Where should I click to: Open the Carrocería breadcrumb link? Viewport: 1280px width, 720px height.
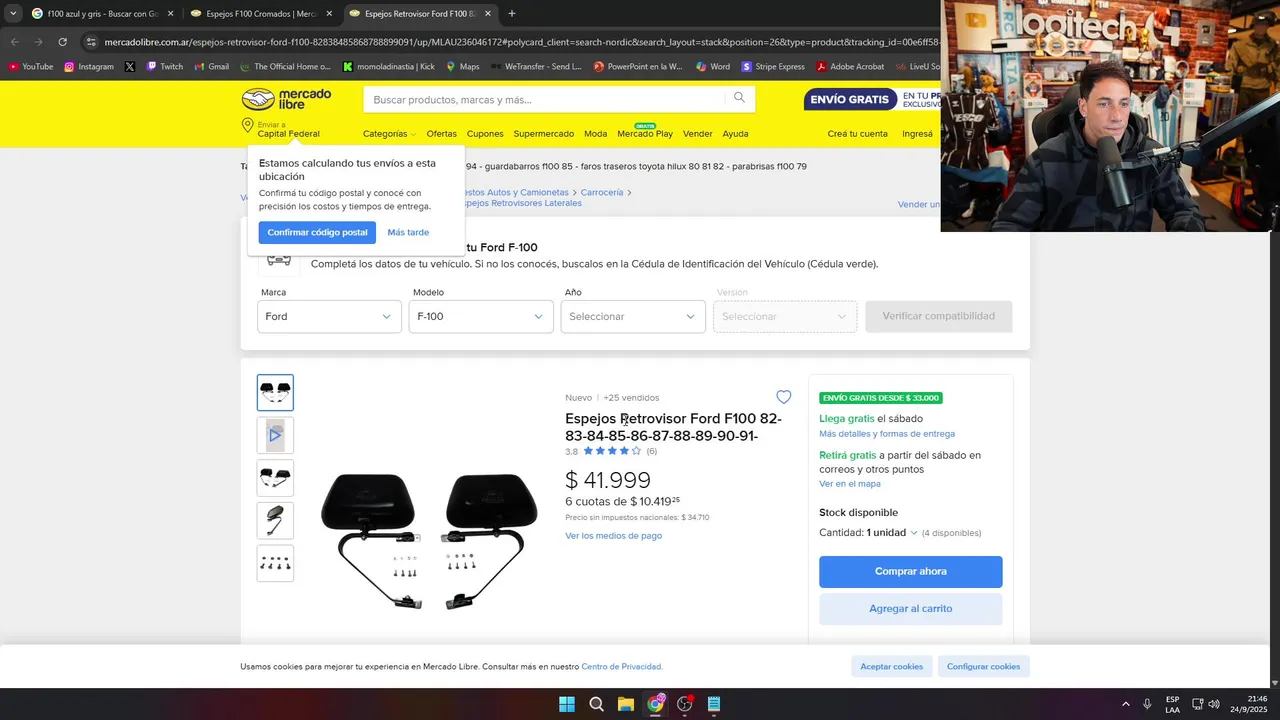tap(602, 192)
